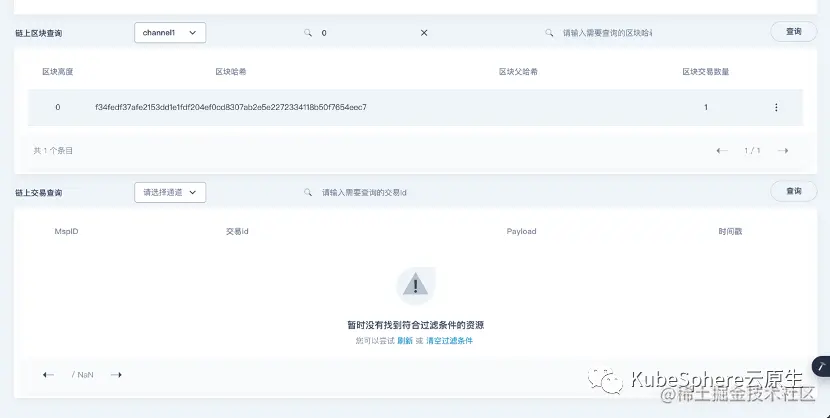Click the 1 / 1 page indicator
Screen dimensions: 830x418
[752, 151]
